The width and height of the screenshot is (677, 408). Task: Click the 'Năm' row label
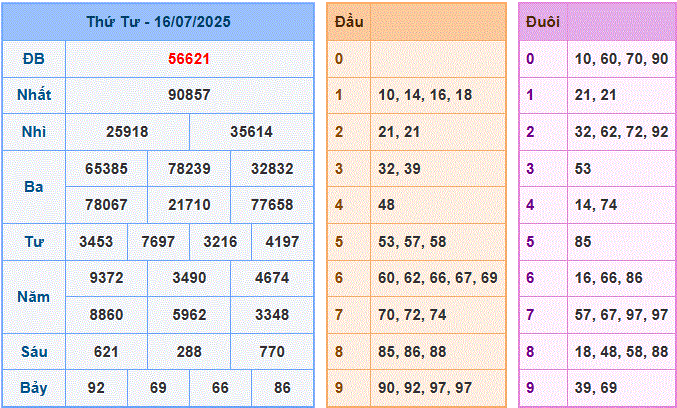point(34,297)
